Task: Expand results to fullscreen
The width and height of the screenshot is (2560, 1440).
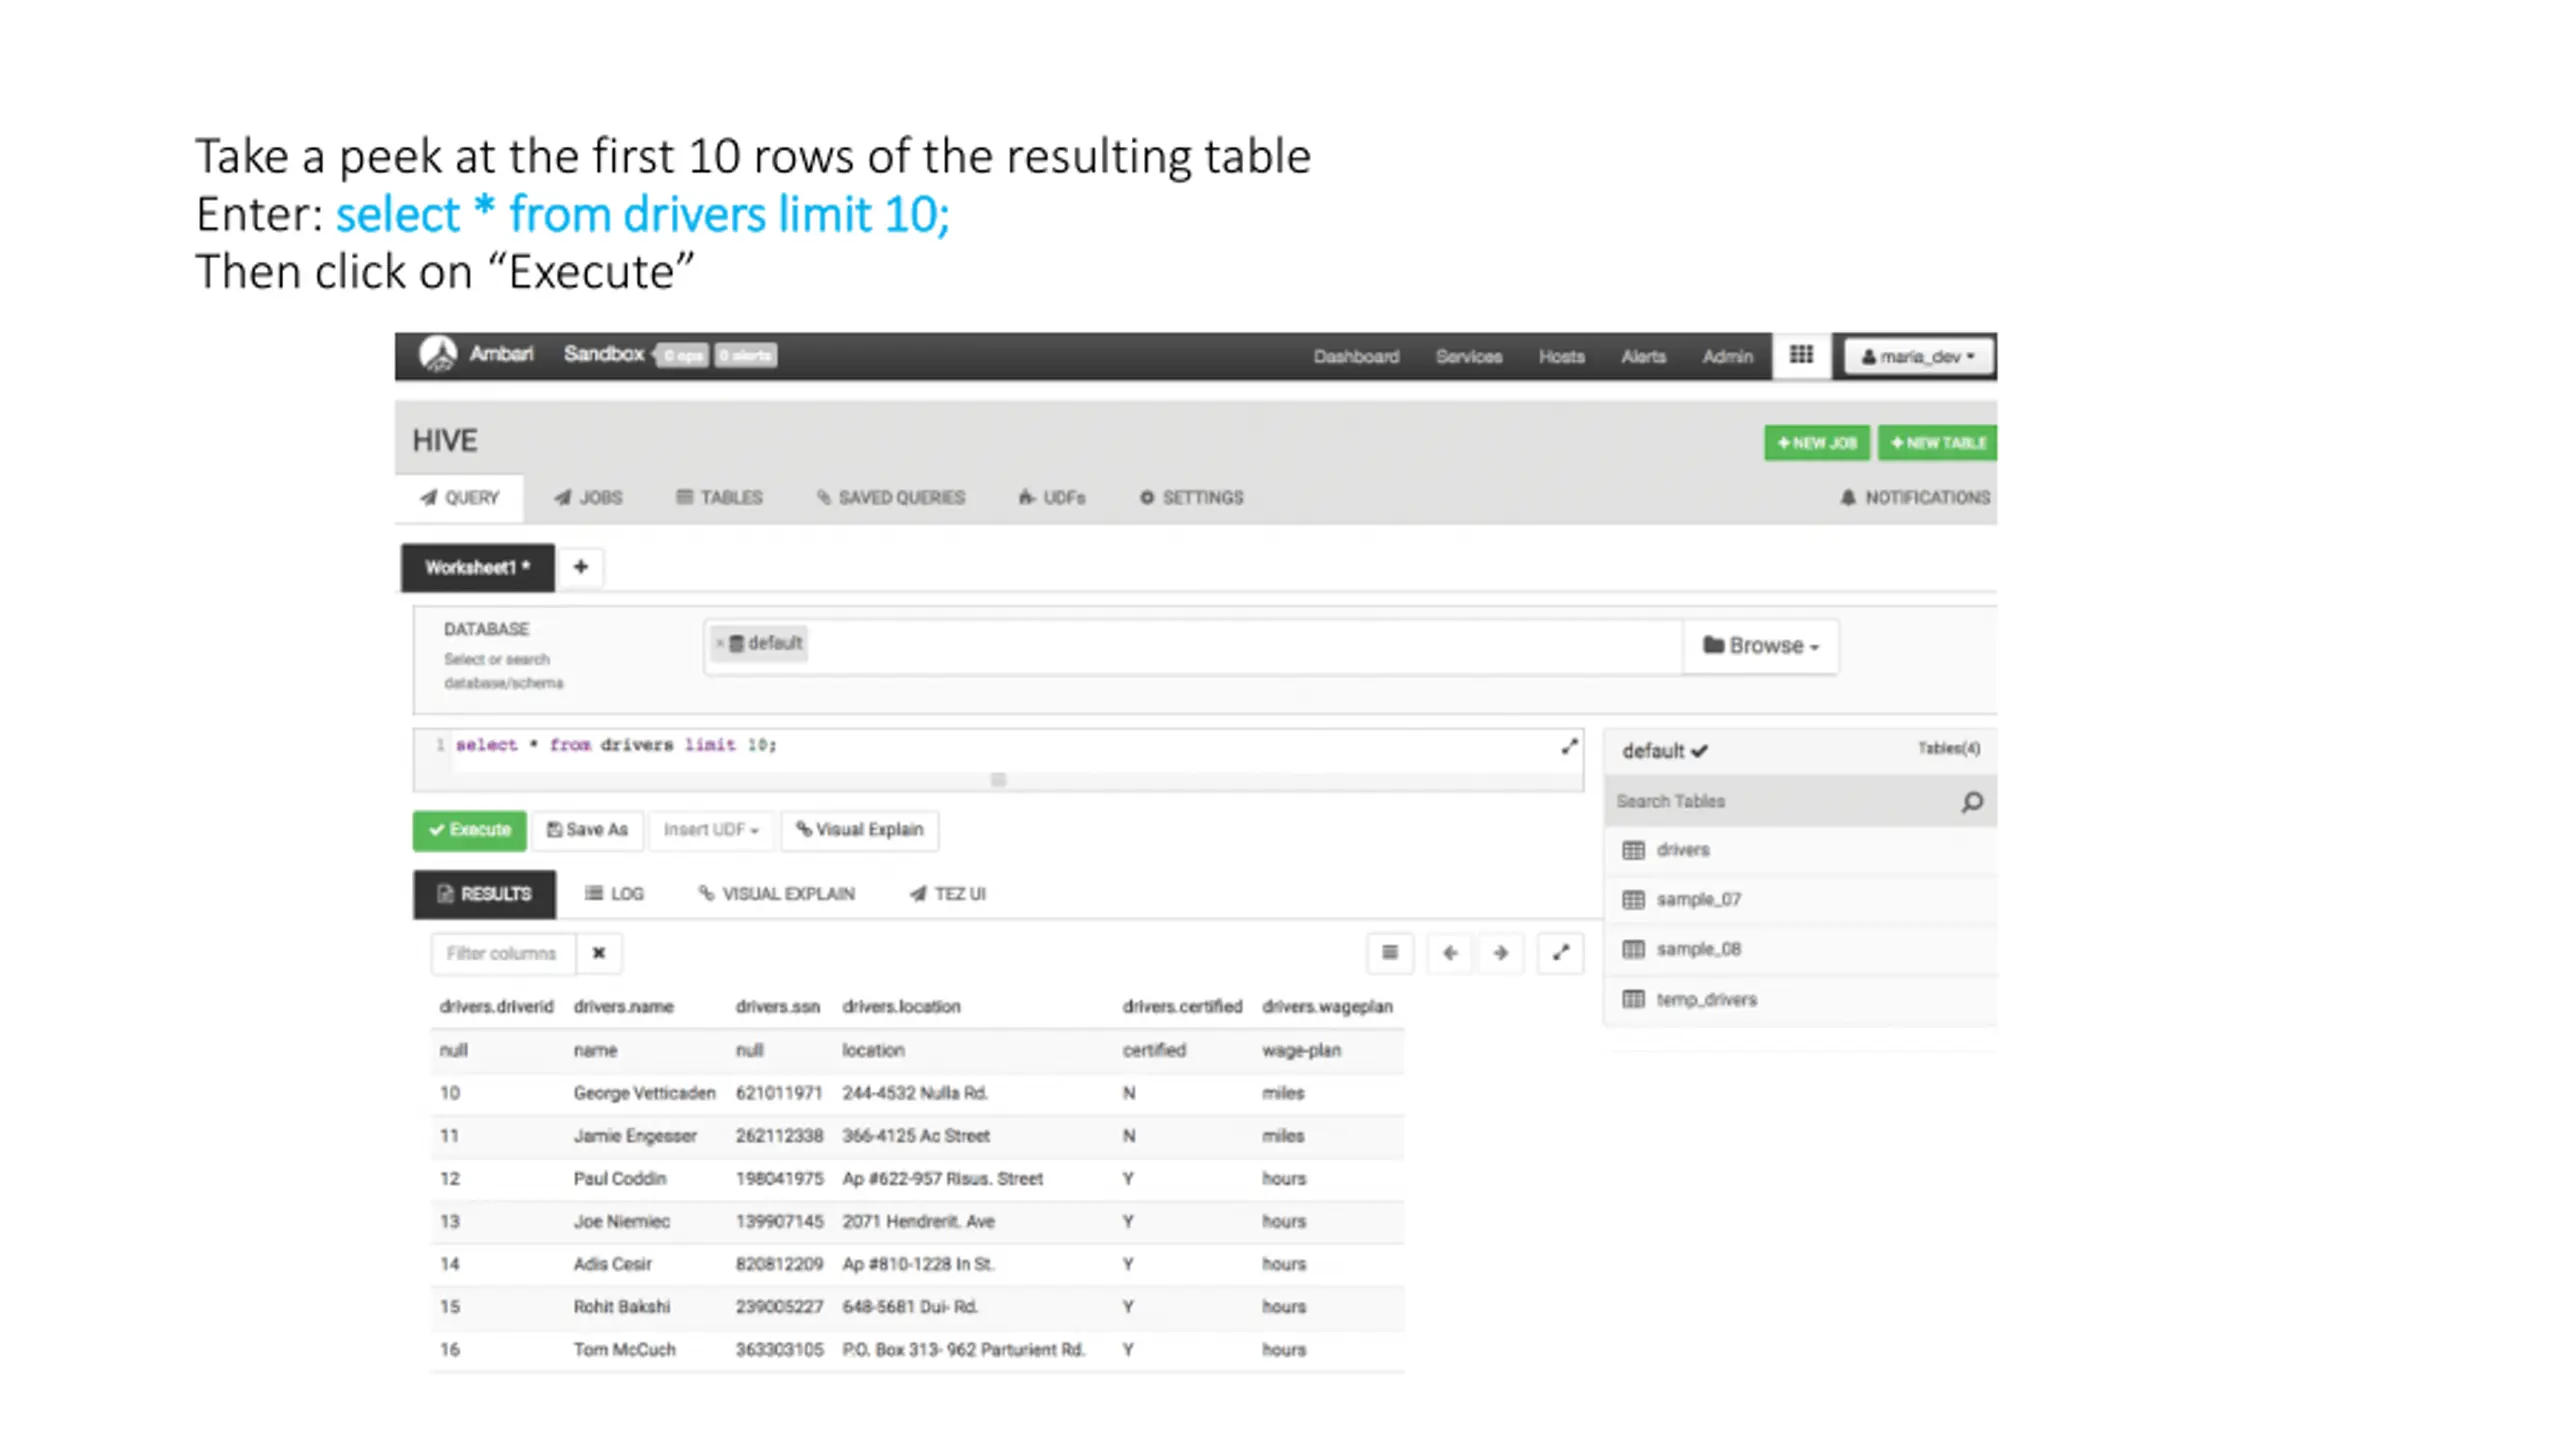Action: coord(1560,953)
